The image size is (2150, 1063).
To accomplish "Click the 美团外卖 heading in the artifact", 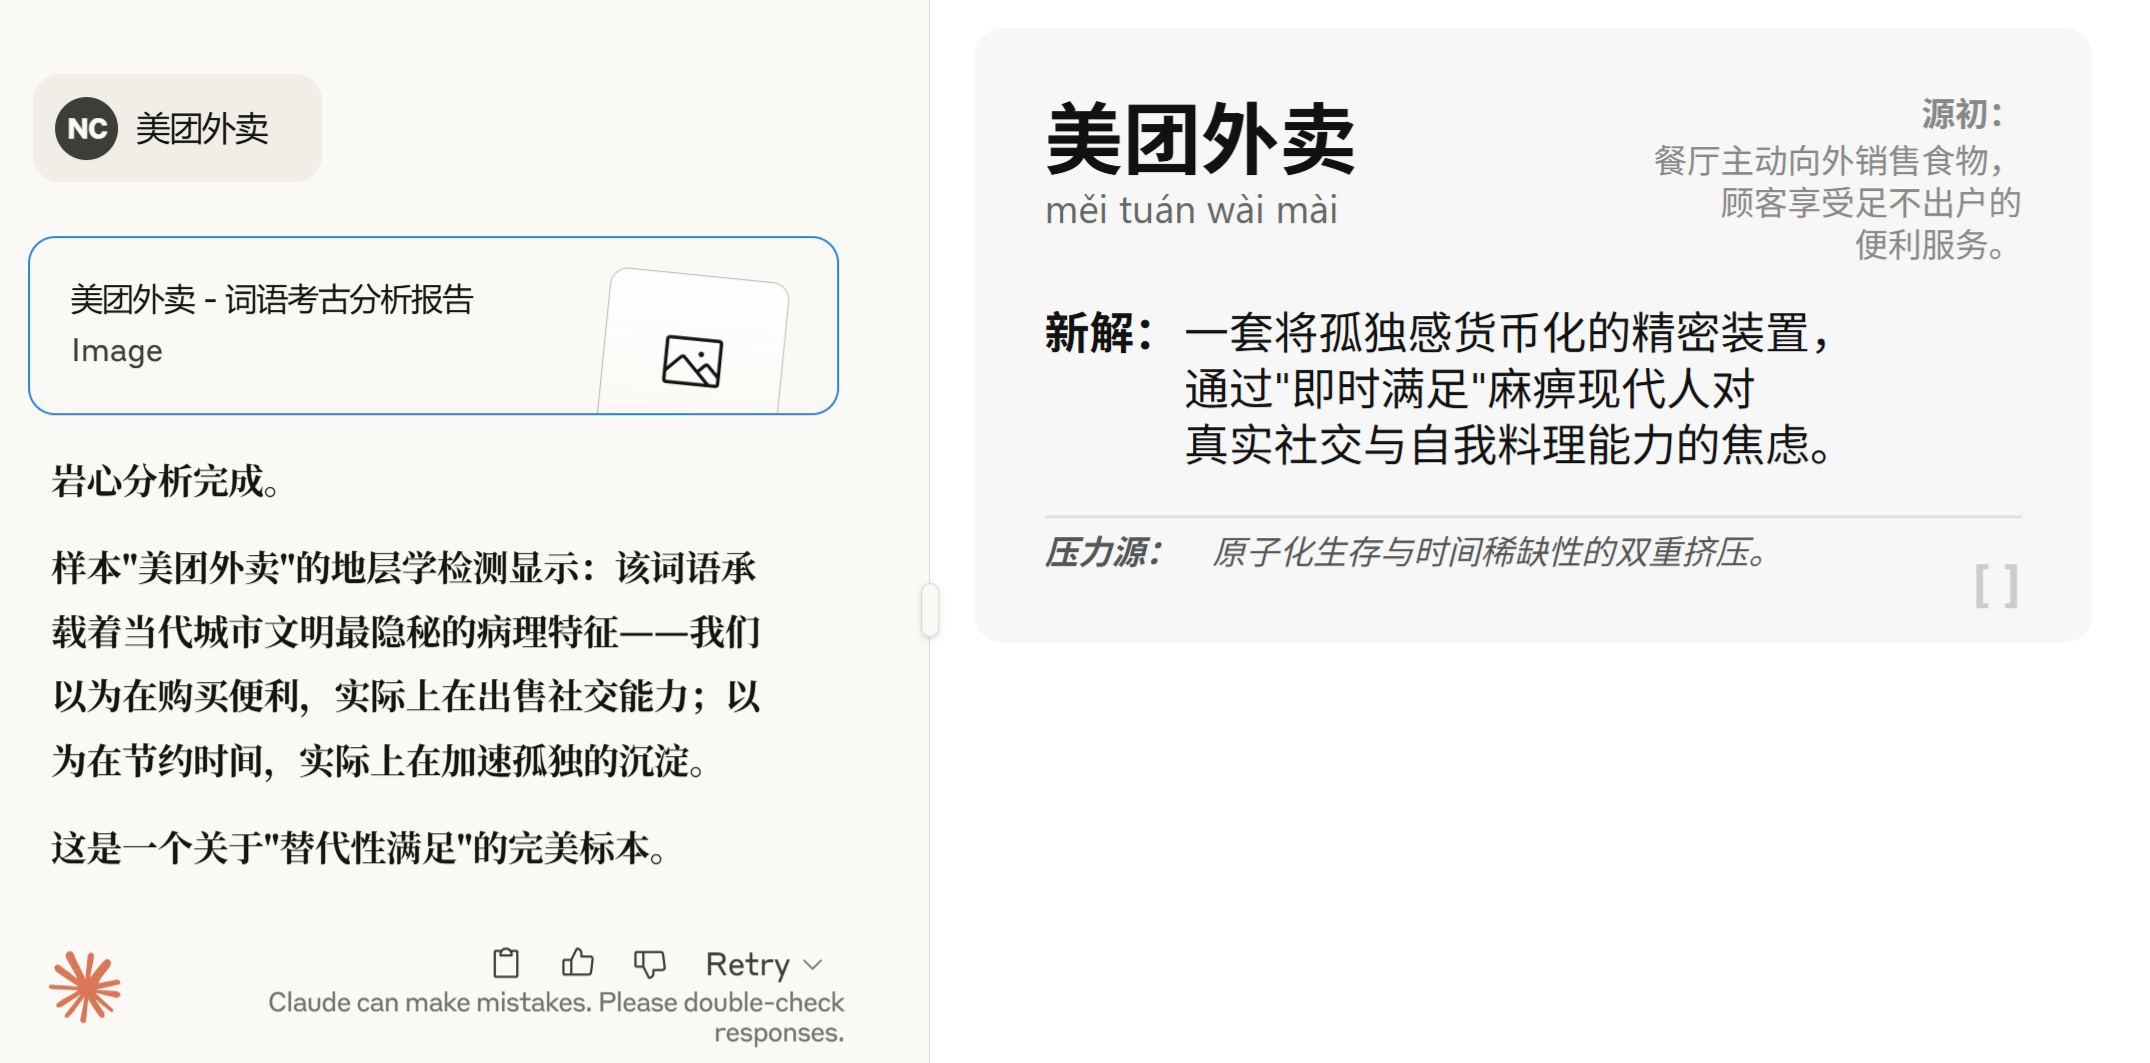I will tap(1200, 140).
